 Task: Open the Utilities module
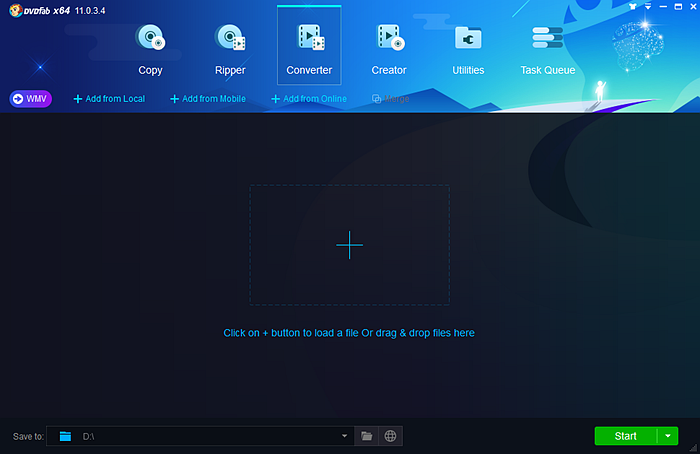(x=468, y=48)
